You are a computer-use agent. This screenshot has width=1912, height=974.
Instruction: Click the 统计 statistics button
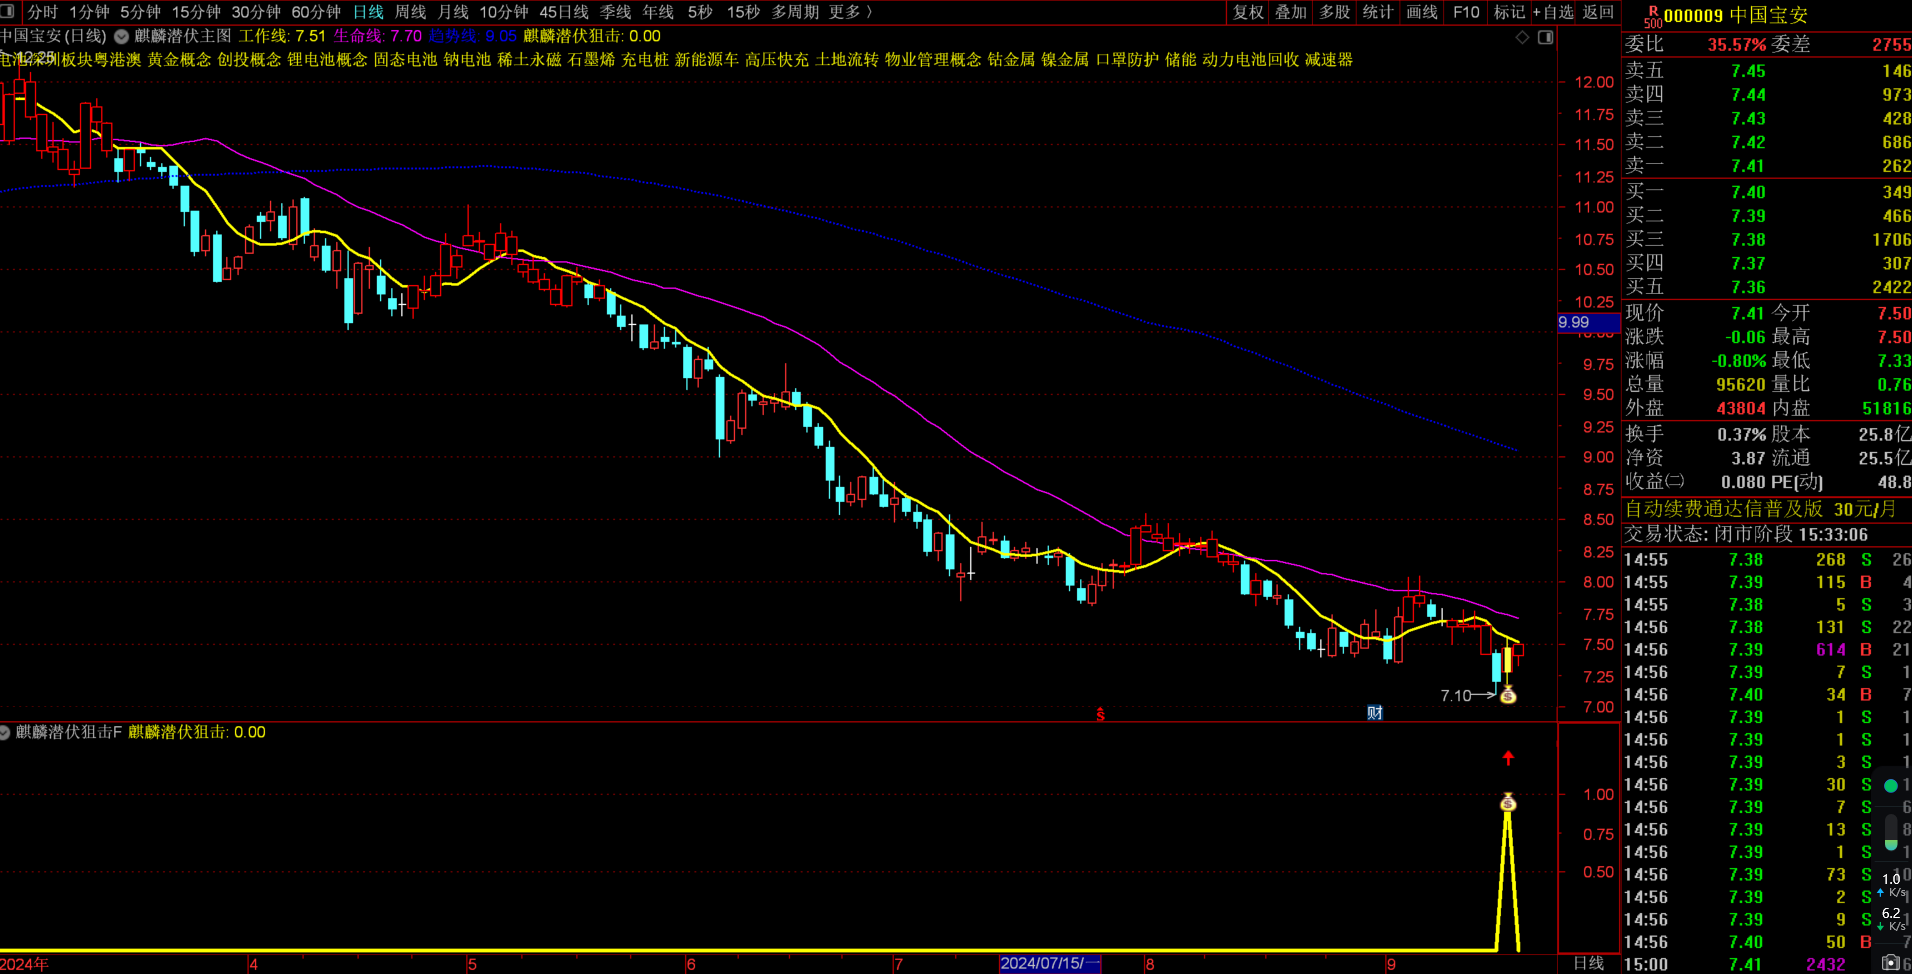1378,12
